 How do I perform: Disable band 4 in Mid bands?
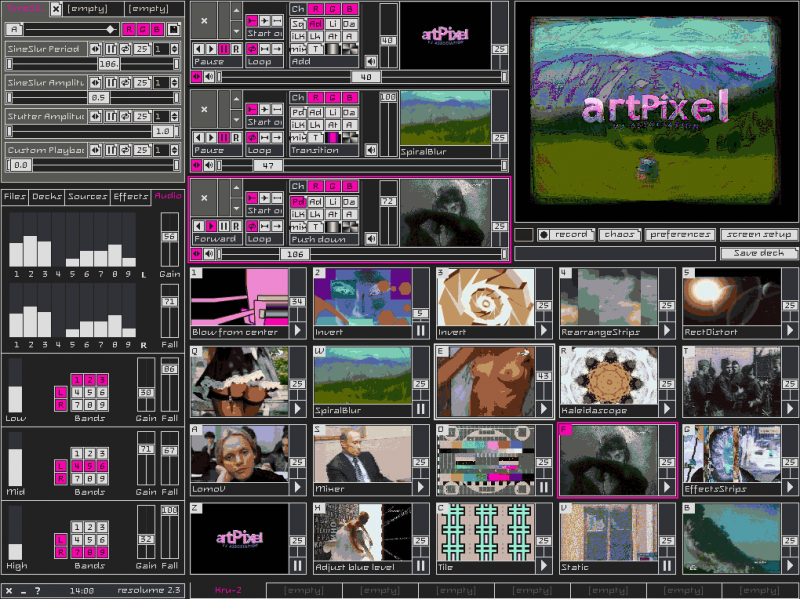coord(77,466)
